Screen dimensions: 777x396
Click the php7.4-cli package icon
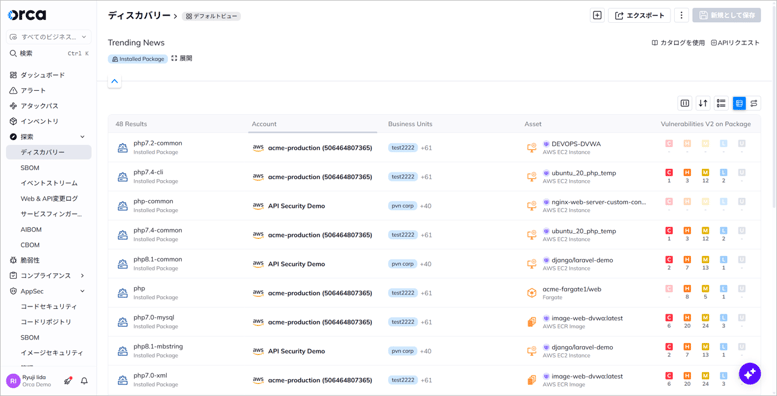coord(122,177)
